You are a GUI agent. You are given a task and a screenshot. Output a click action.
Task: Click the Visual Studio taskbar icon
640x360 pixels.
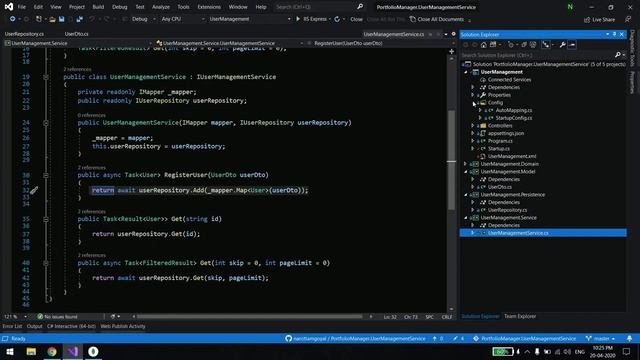(x=73, y=351)
